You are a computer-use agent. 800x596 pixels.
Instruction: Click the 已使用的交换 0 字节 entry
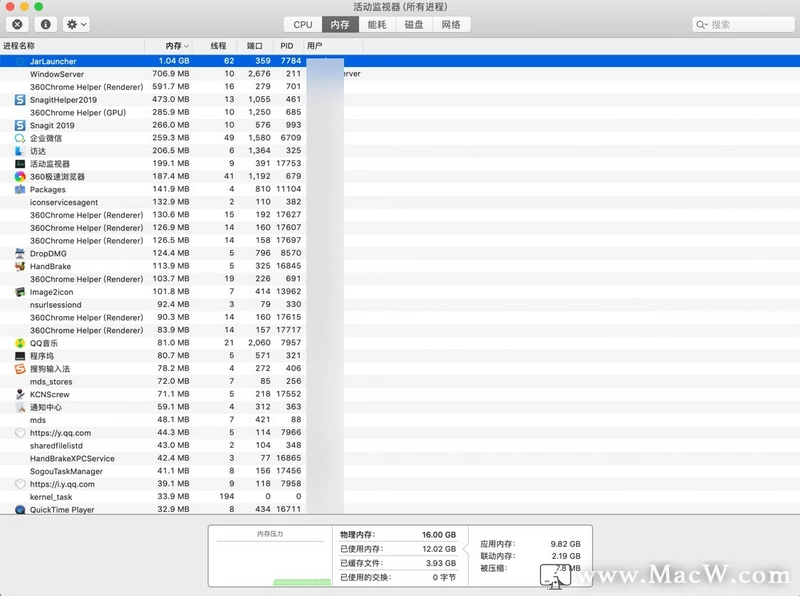pyautogui.click(x=398, y=578)
